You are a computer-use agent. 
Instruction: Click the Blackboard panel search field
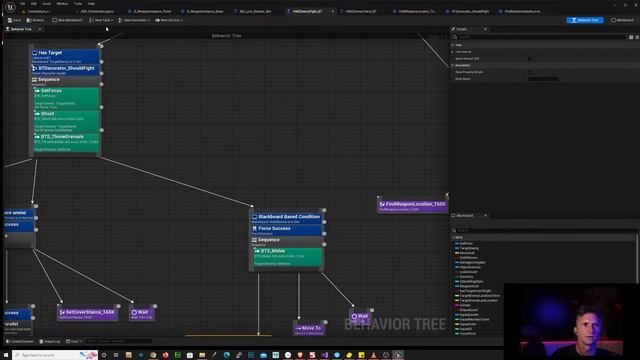[544, 231]
